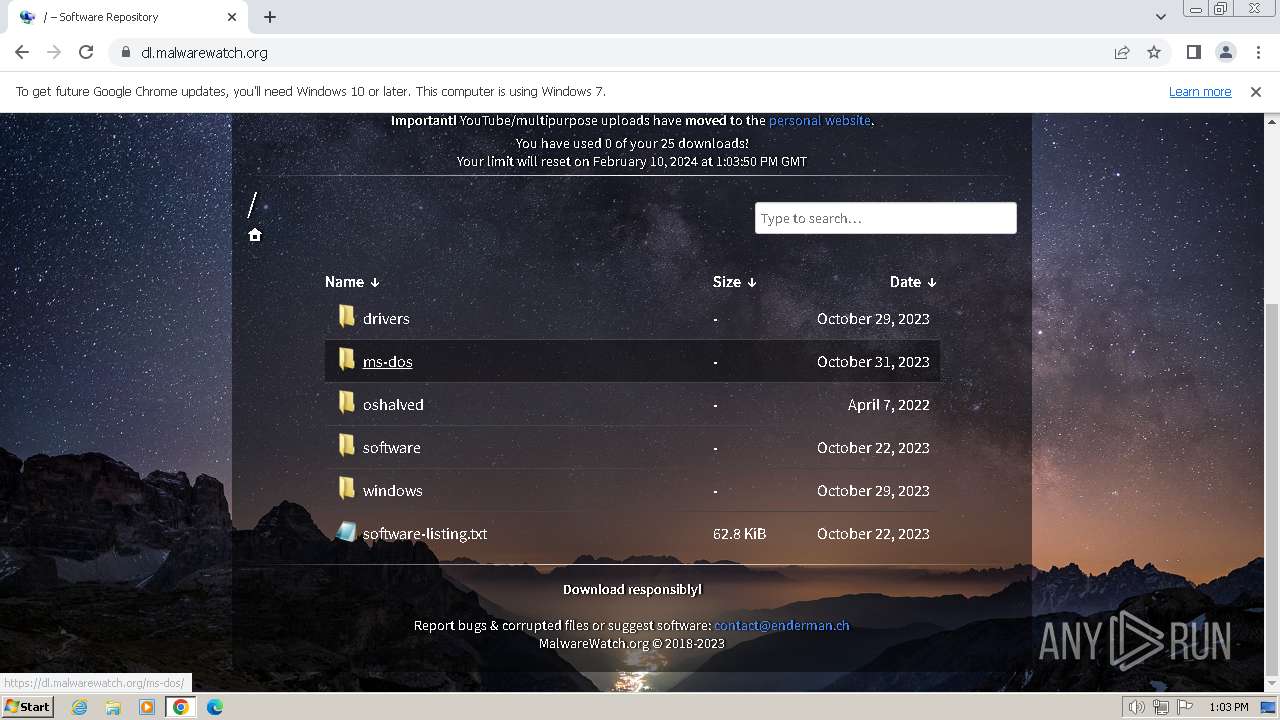Open Chrome three-dot menu
The width and height of the screenshot is (1280, 720).
(x=1258, y=52)
